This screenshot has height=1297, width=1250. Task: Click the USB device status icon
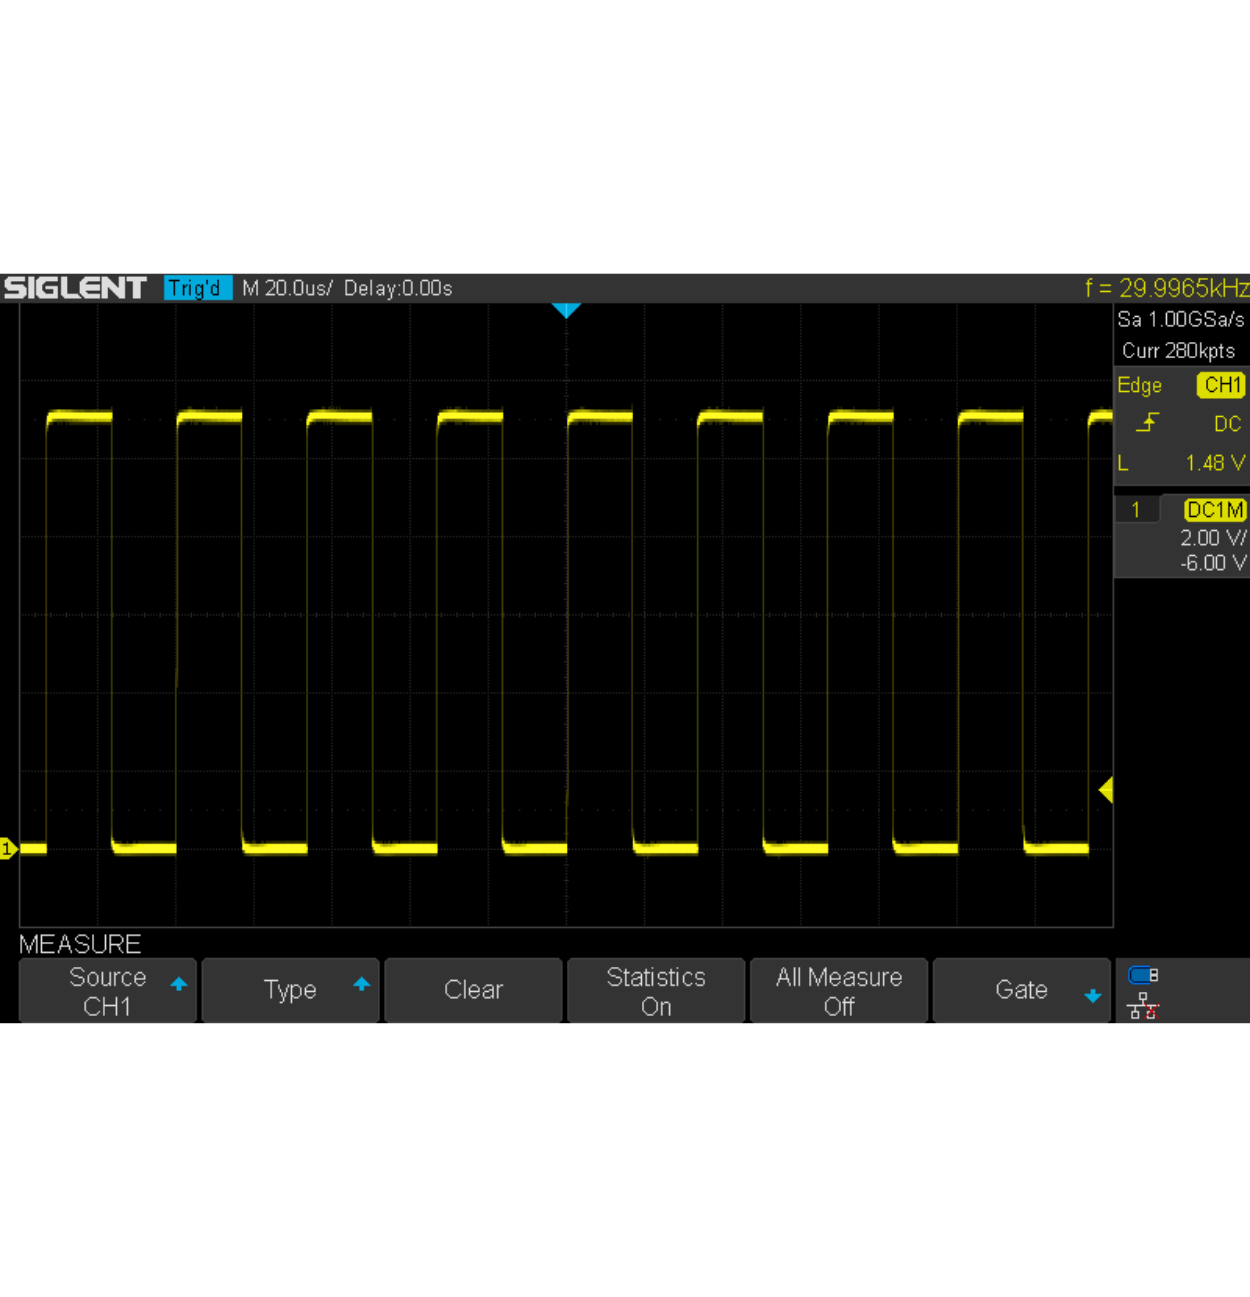[1143, 974]
